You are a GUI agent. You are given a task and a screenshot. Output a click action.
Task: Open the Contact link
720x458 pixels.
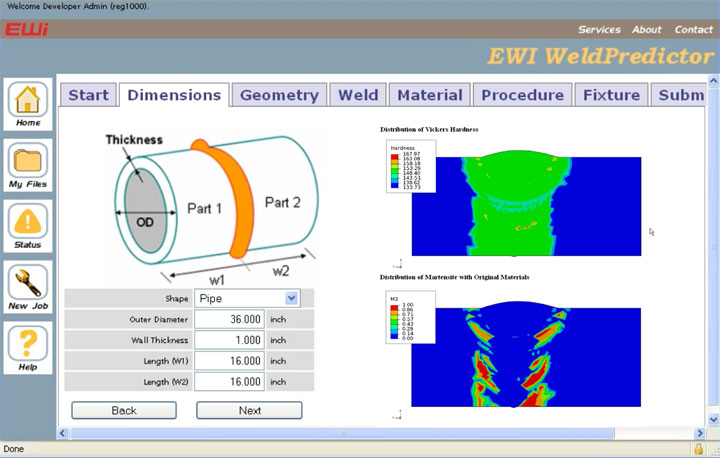tap(693, 29)
